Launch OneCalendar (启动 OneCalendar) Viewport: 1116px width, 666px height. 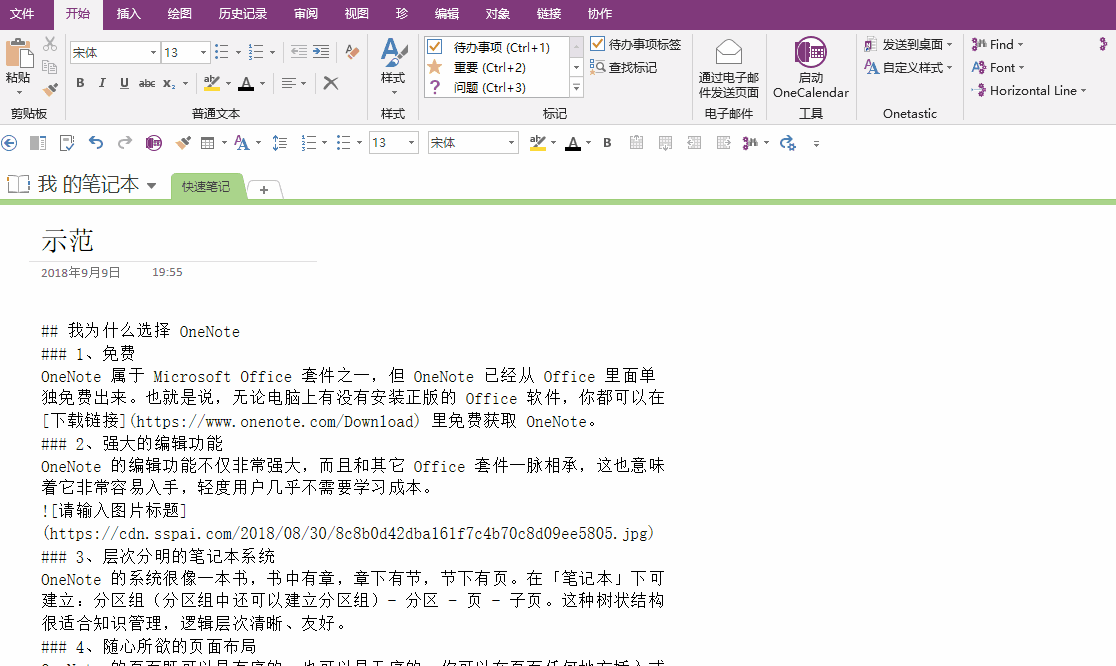coord(811,67)
